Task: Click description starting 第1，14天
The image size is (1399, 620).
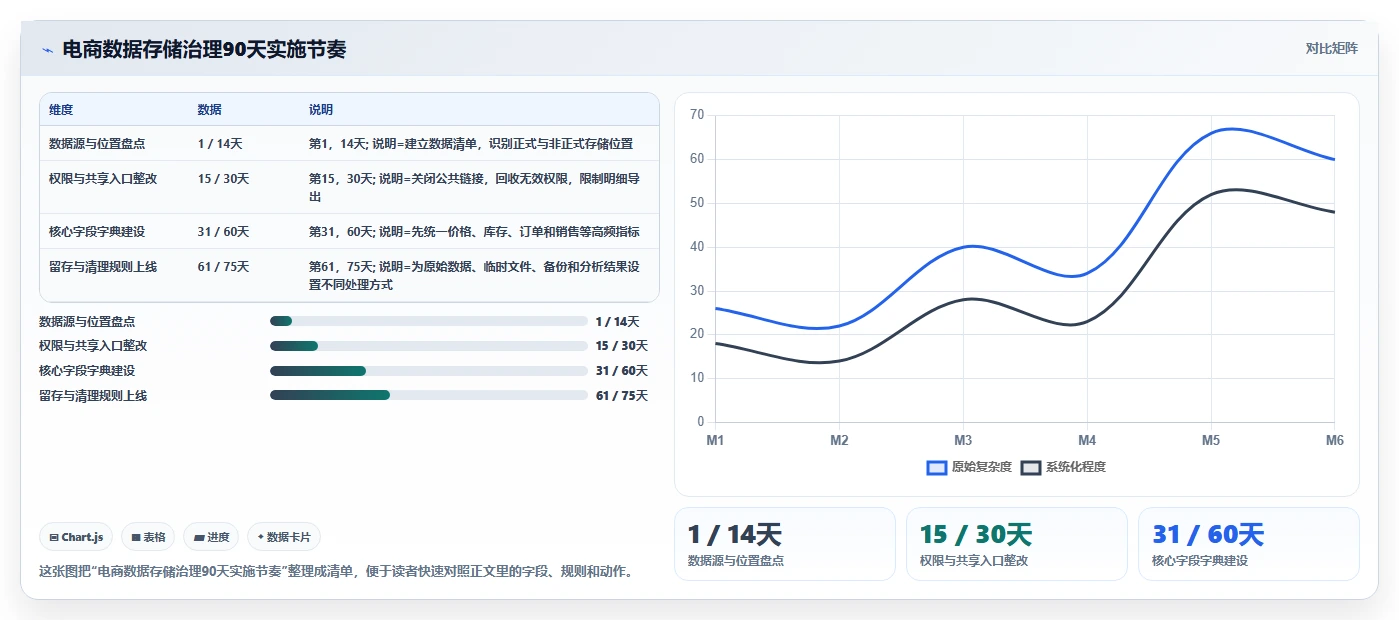Action: [471, 143]
